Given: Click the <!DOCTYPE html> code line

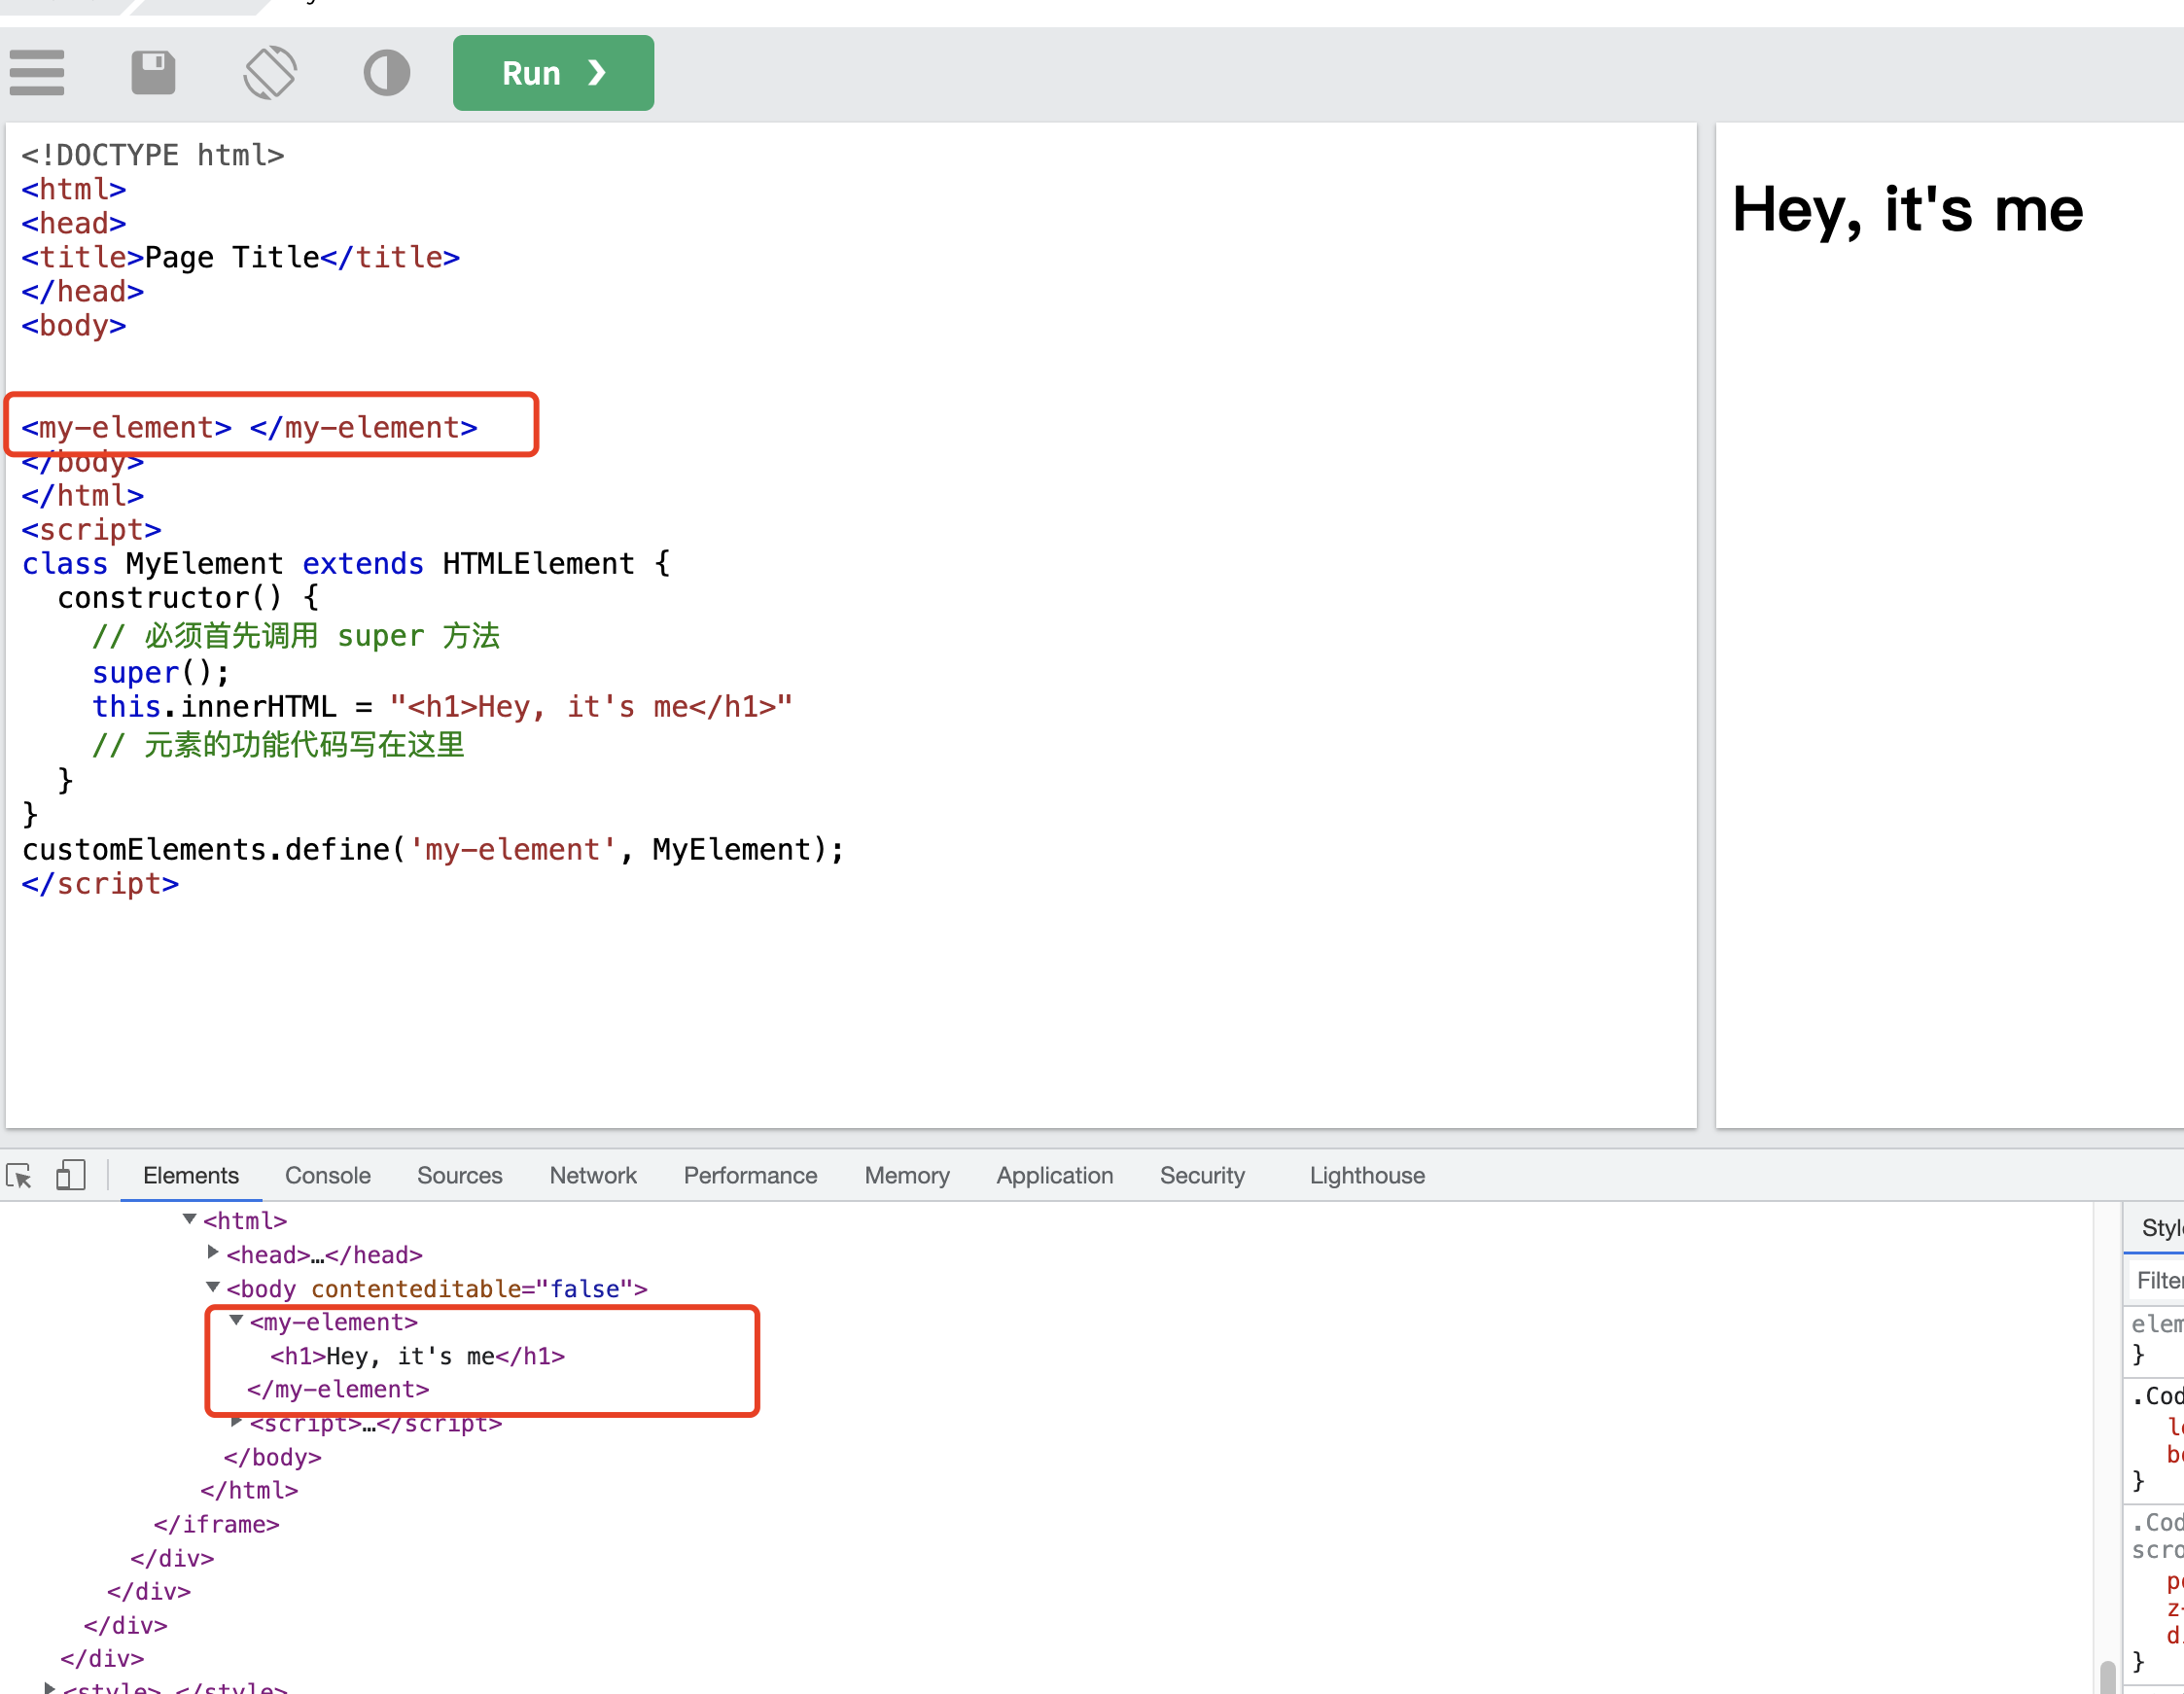Looking at the screenshot, I should coord(153,155).
